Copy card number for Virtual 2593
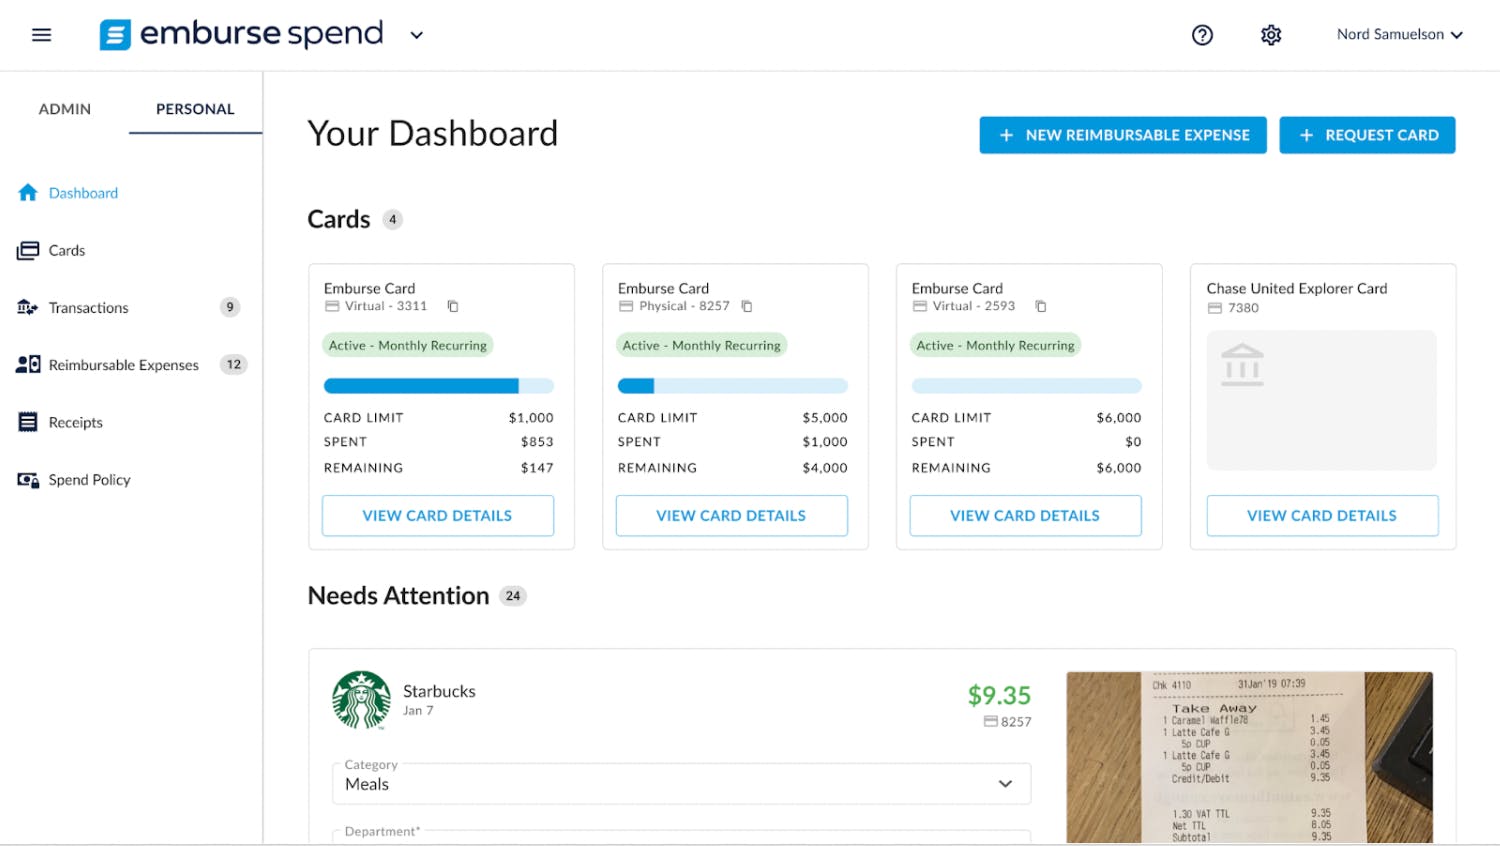Viewport: 1500px width, 846px height. point(1041,306)
